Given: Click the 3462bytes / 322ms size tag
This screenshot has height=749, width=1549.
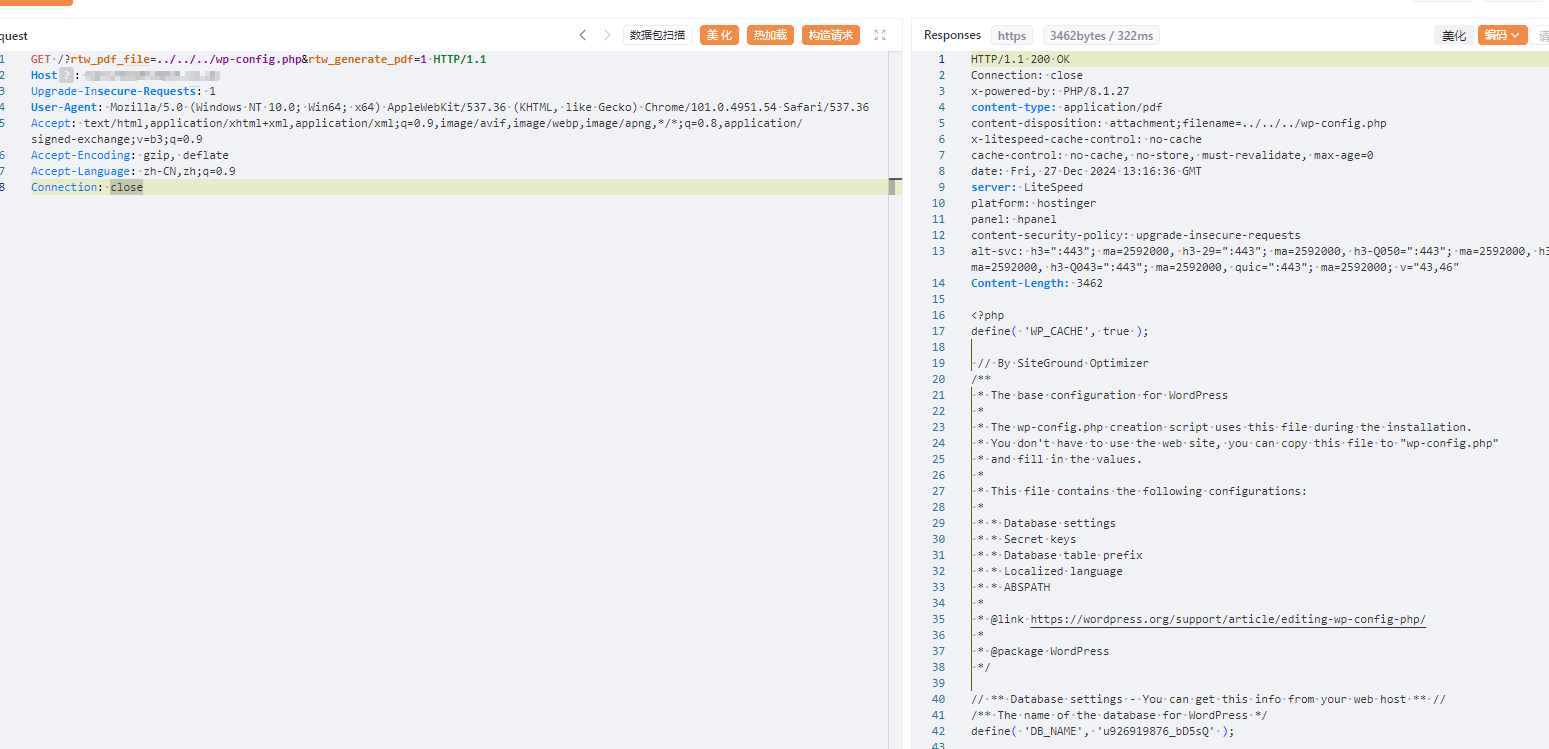Looking at the screenshot, I should [x=1101, y=35].
